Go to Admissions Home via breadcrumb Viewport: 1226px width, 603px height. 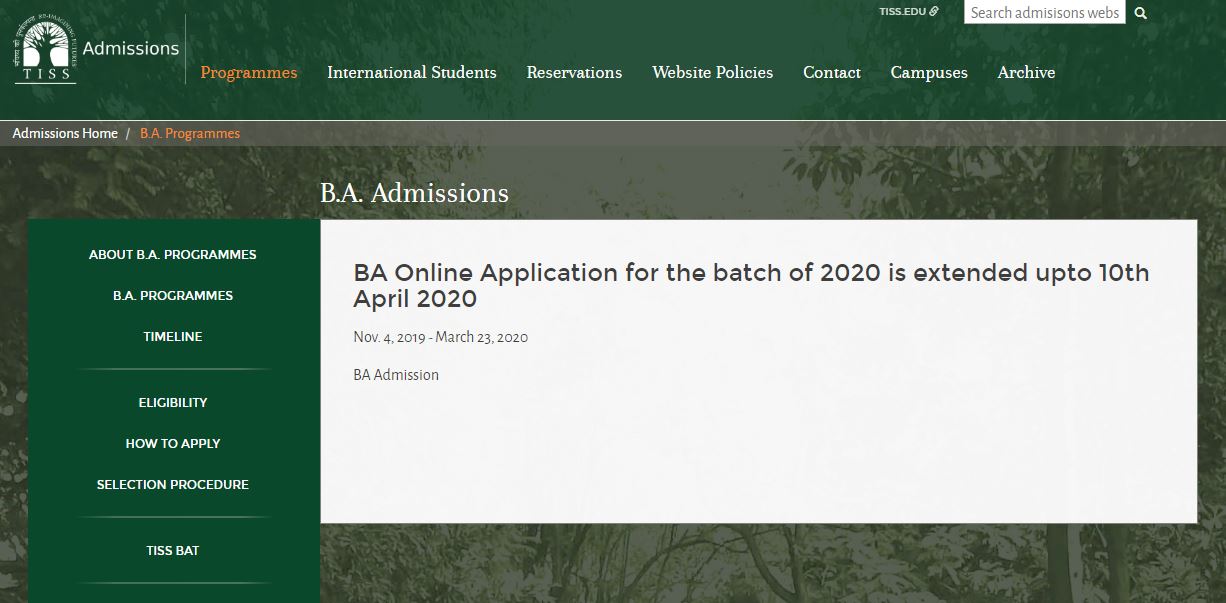pos(65,132)
